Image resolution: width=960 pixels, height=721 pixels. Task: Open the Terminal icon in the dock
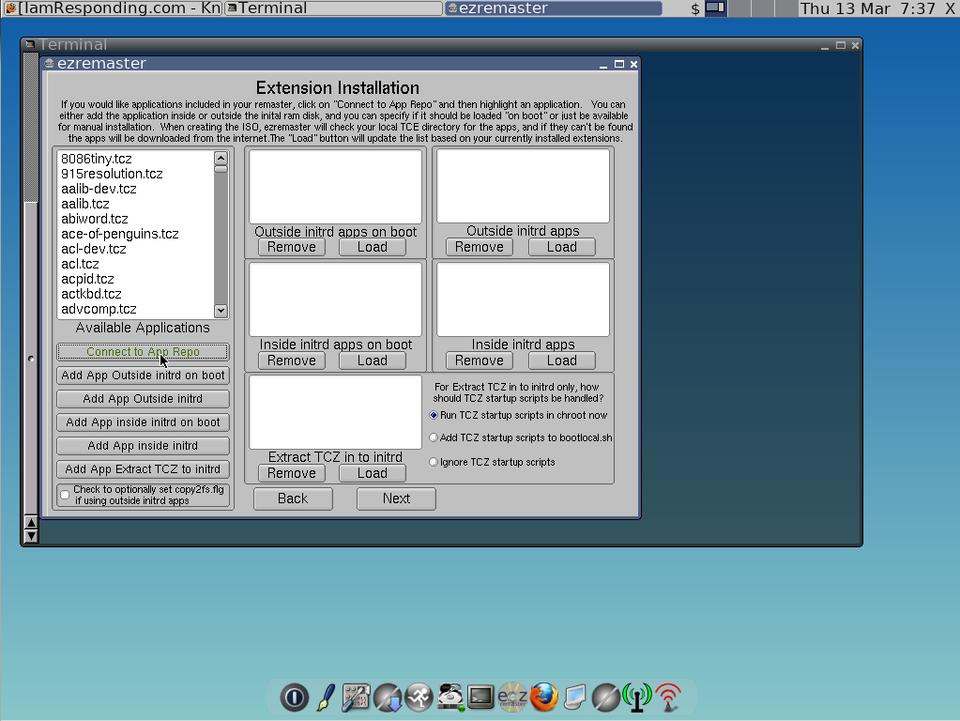[x=481, y=697]
